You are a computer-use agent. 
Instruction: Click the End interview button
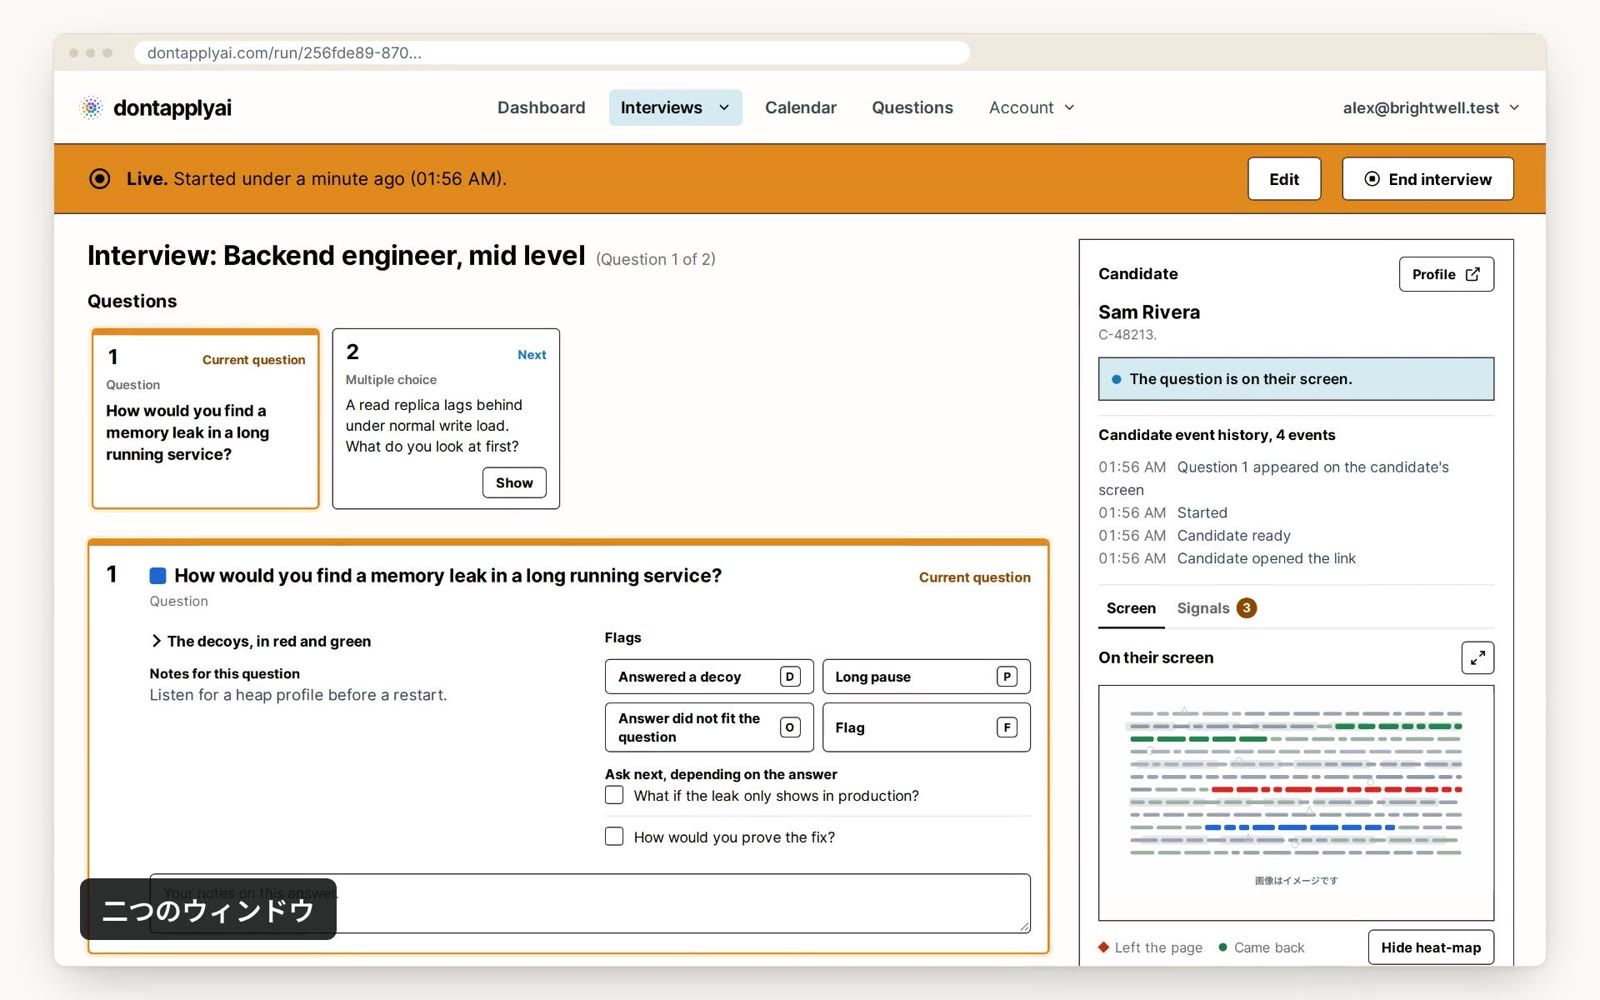pos(1427,179)
